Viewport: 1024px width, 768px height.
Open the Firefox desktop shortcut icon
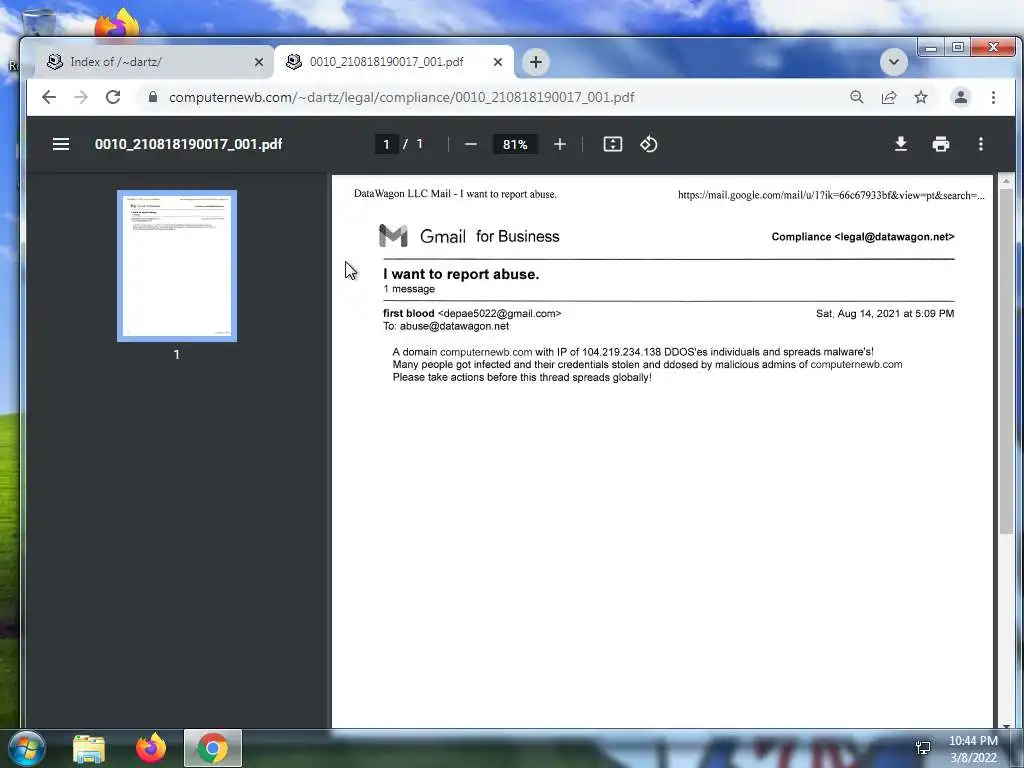(117, 24)
